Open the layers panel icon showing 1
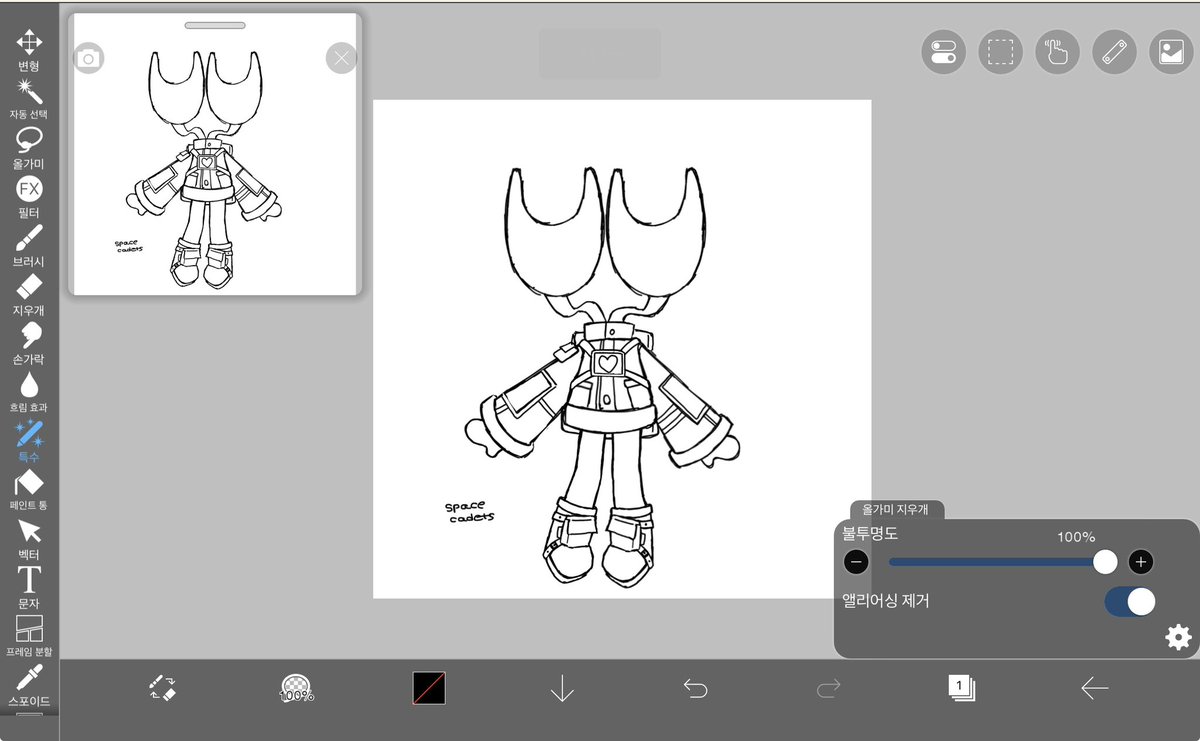1200x741 pixels. coord(961,688)
